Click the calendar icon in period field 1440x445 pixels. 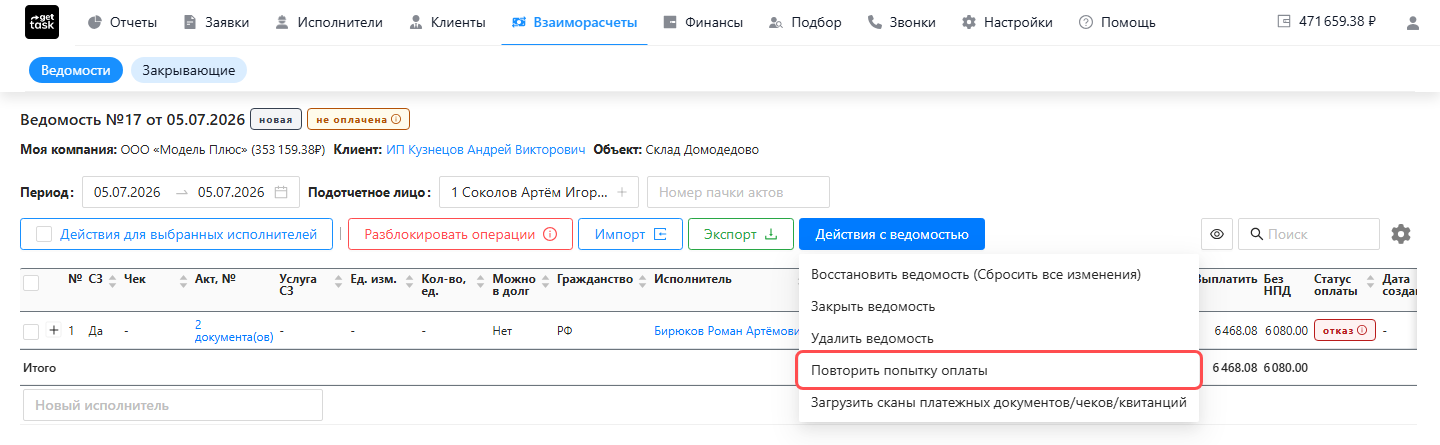click(281, 192)
